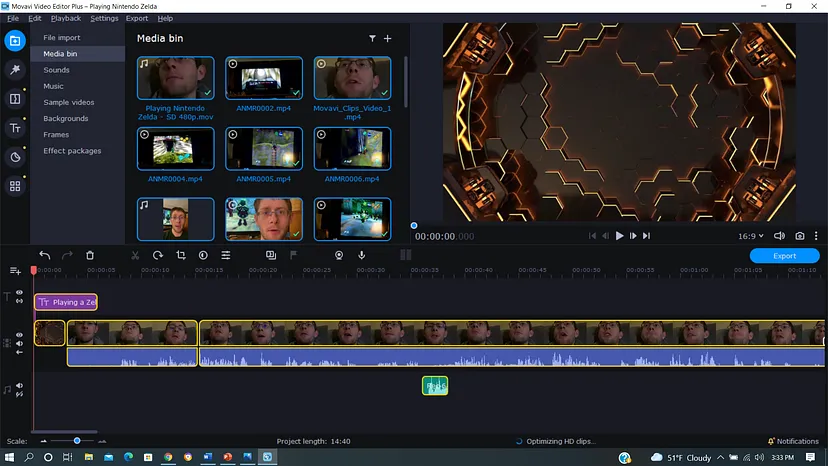Mute the music audio track
Image resolution: width=828 pixels, height=466 pixels.
pos(20,386)
